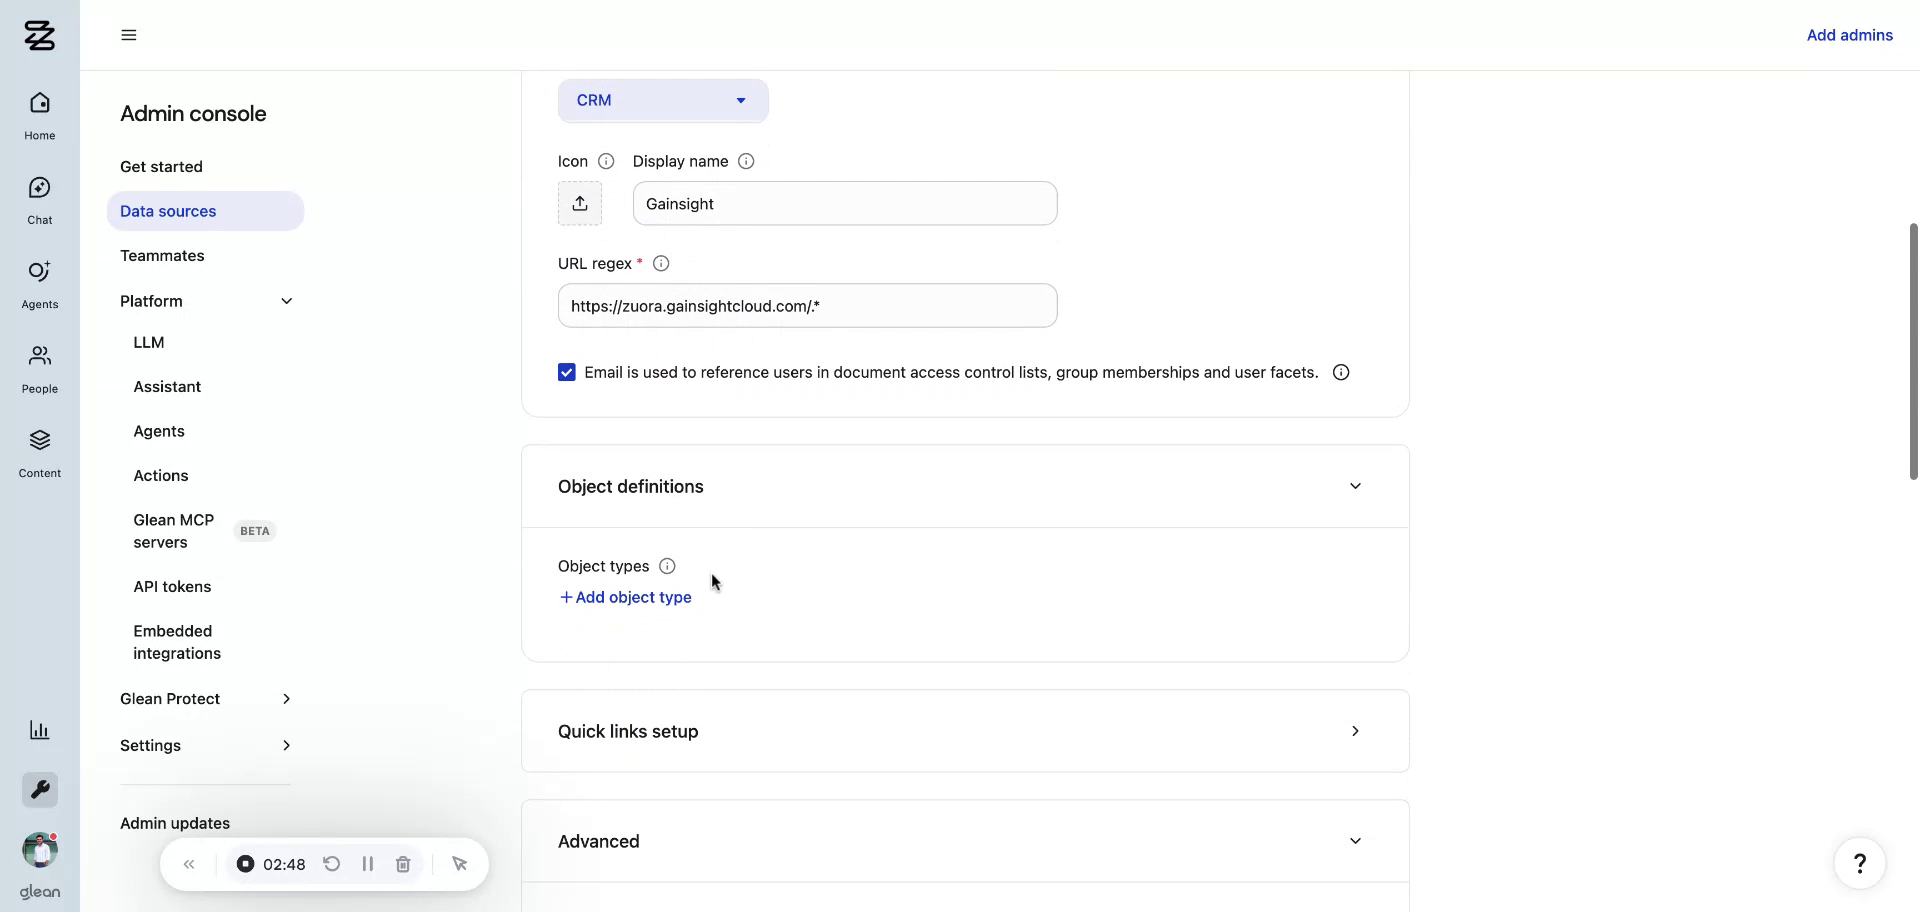Open the CRM category dropdown
The width and height of the screenshot is (1920, 912).
pyautogui.click(x=663, y=100)
